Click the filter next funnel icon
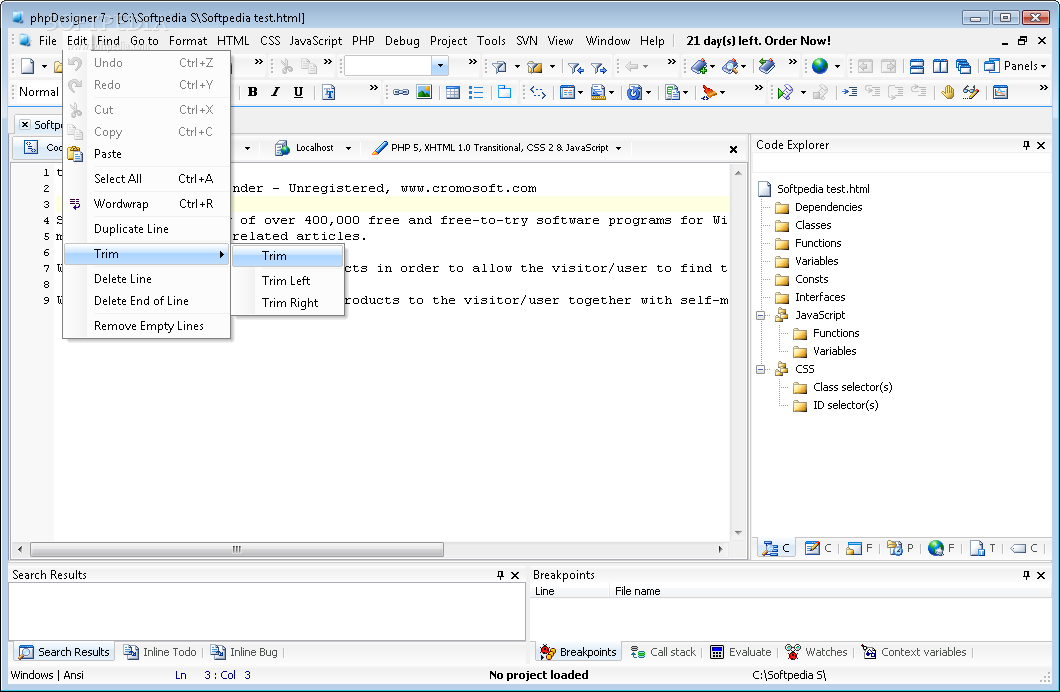 click(598, 67)
